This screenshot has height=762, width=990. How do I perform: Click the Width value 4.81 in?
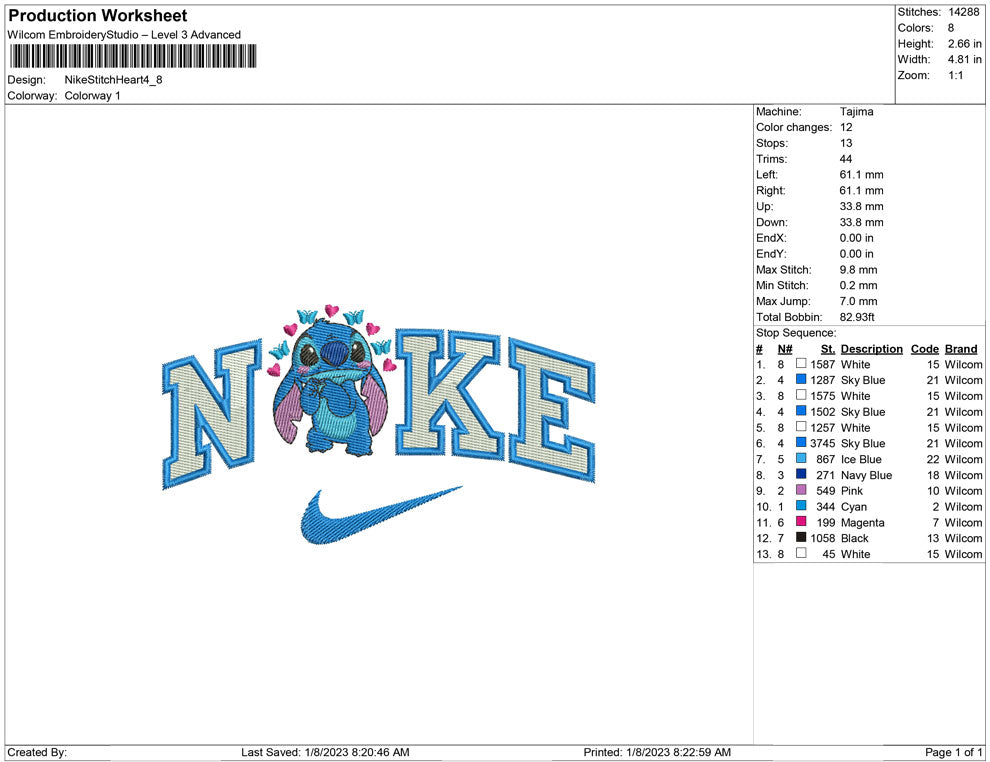[964, 59]
